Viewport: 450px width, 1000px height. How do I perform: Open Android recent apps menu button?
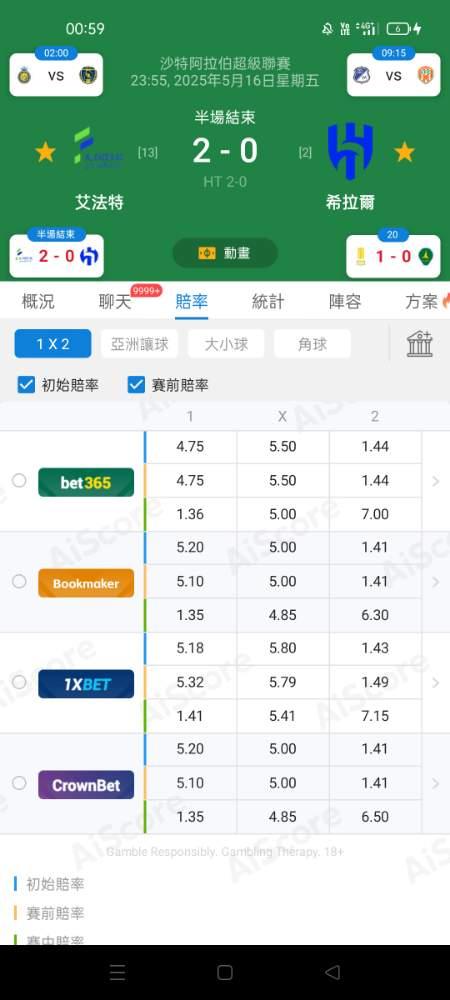(117, 972)
